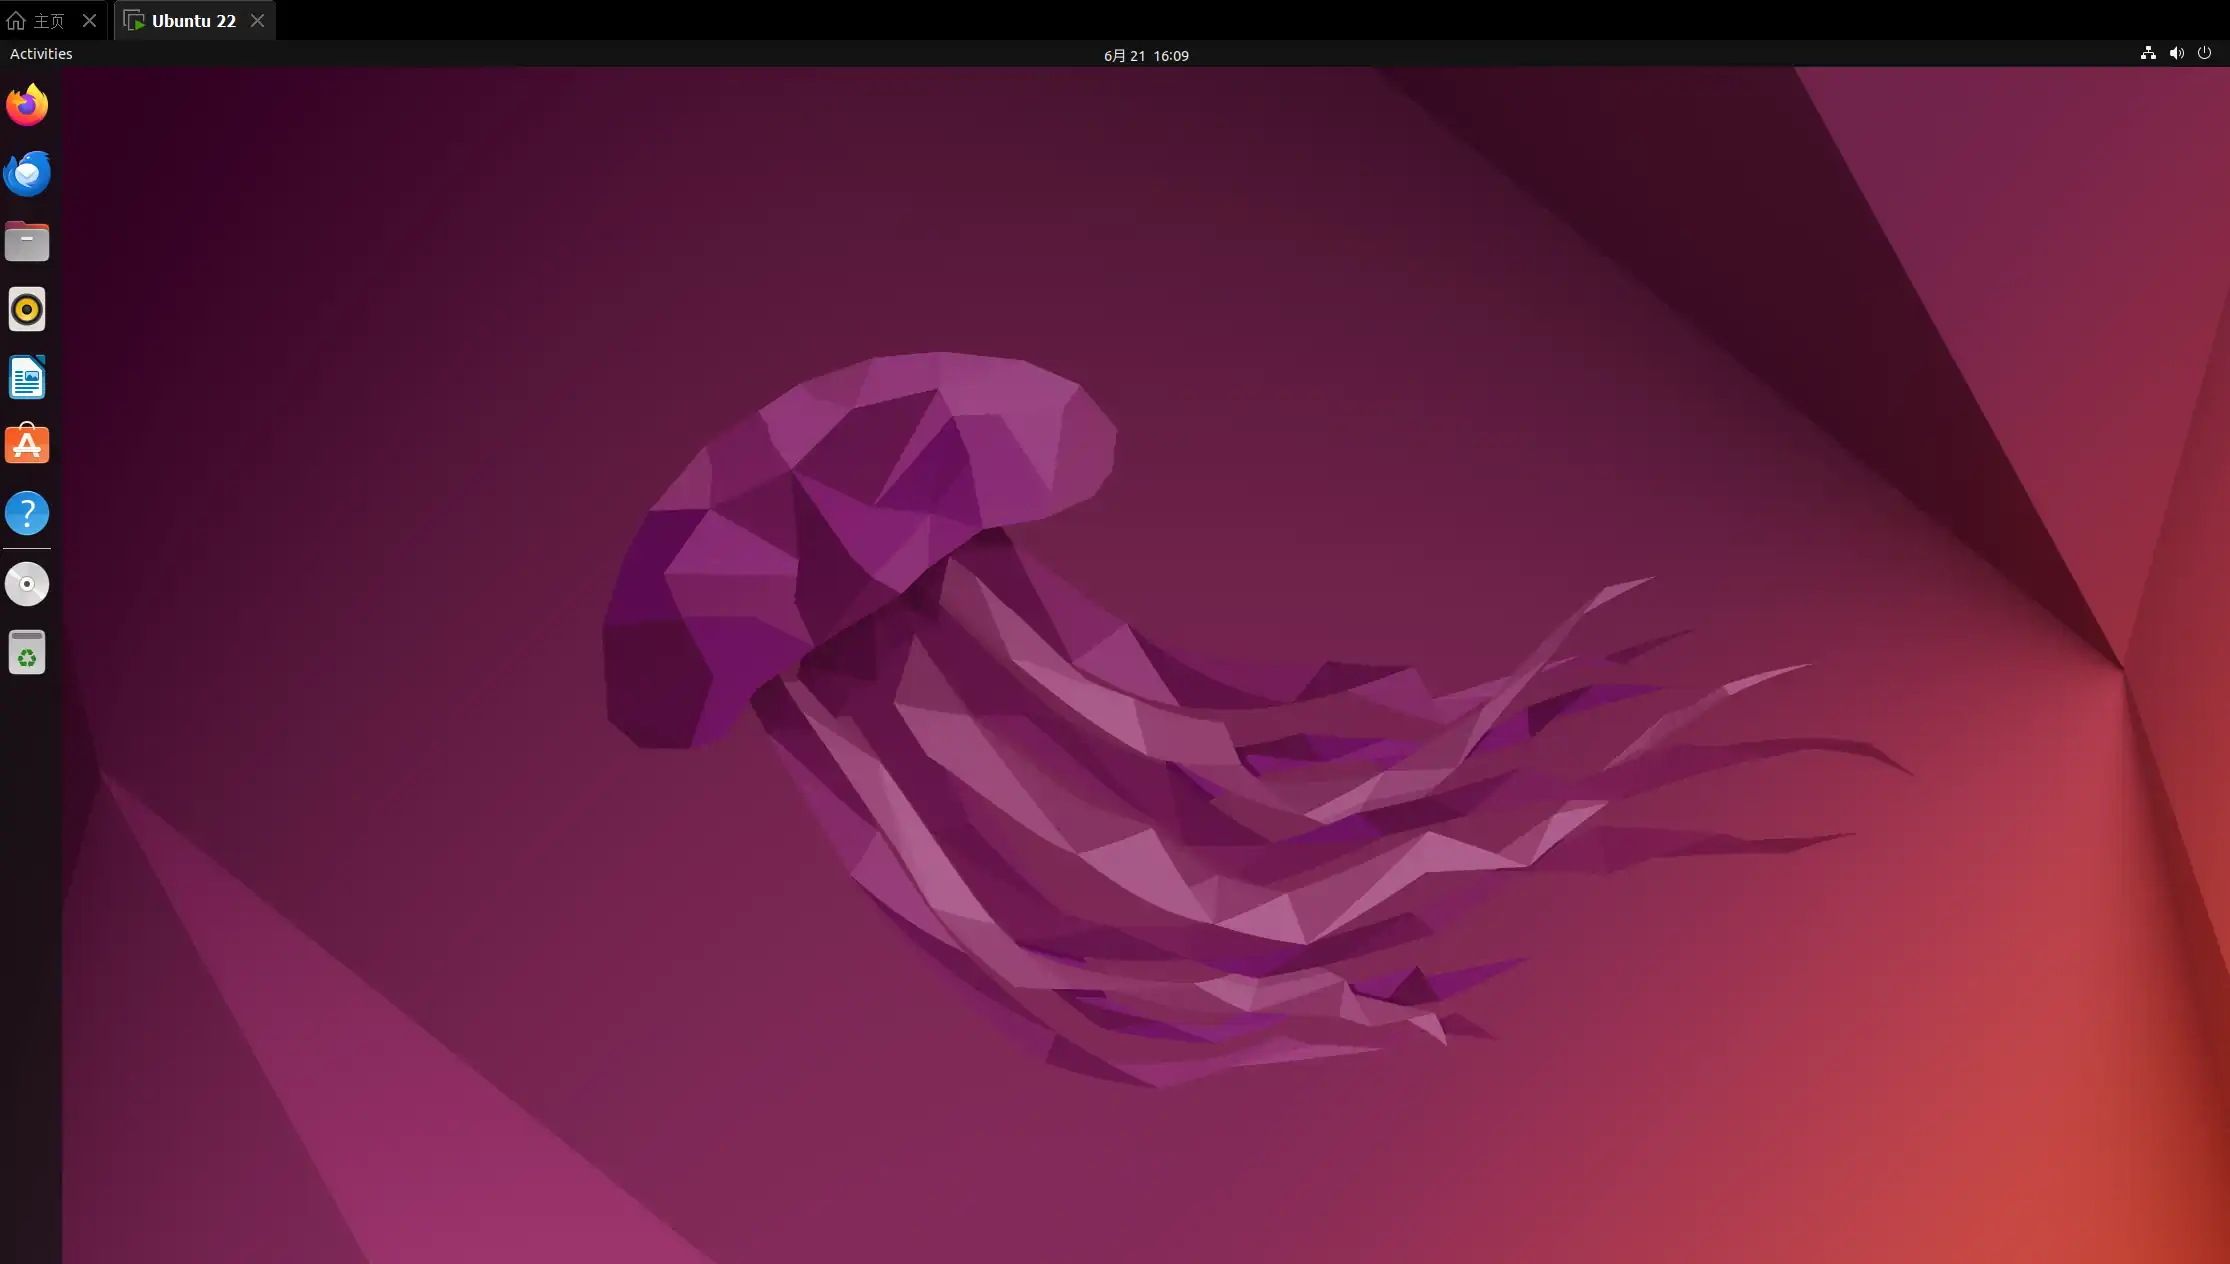Launch Rhythmbox music player
This screenshot has height=1264, width=2230.
[27, 309]
